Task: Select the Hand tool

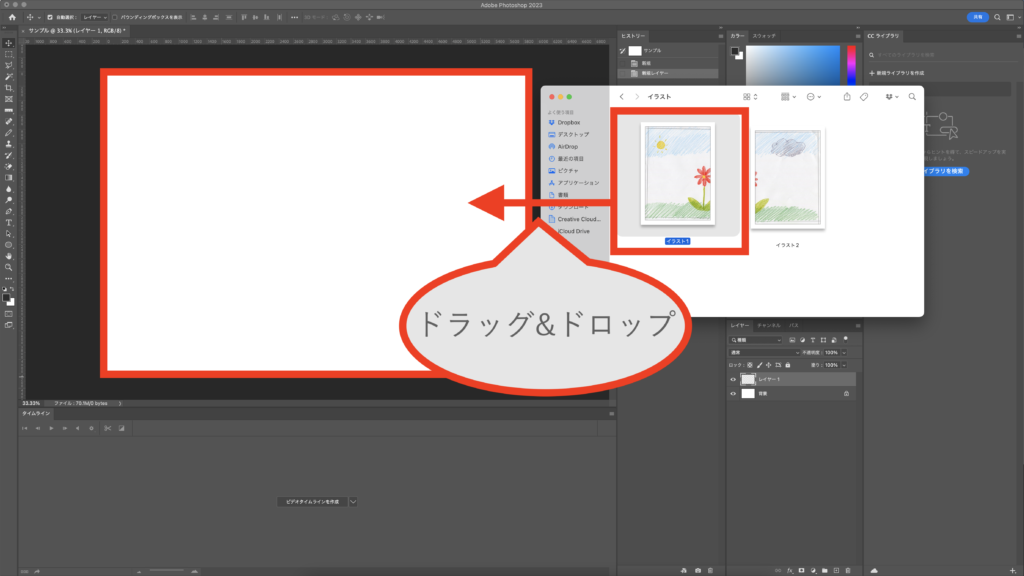Action: 9,256
